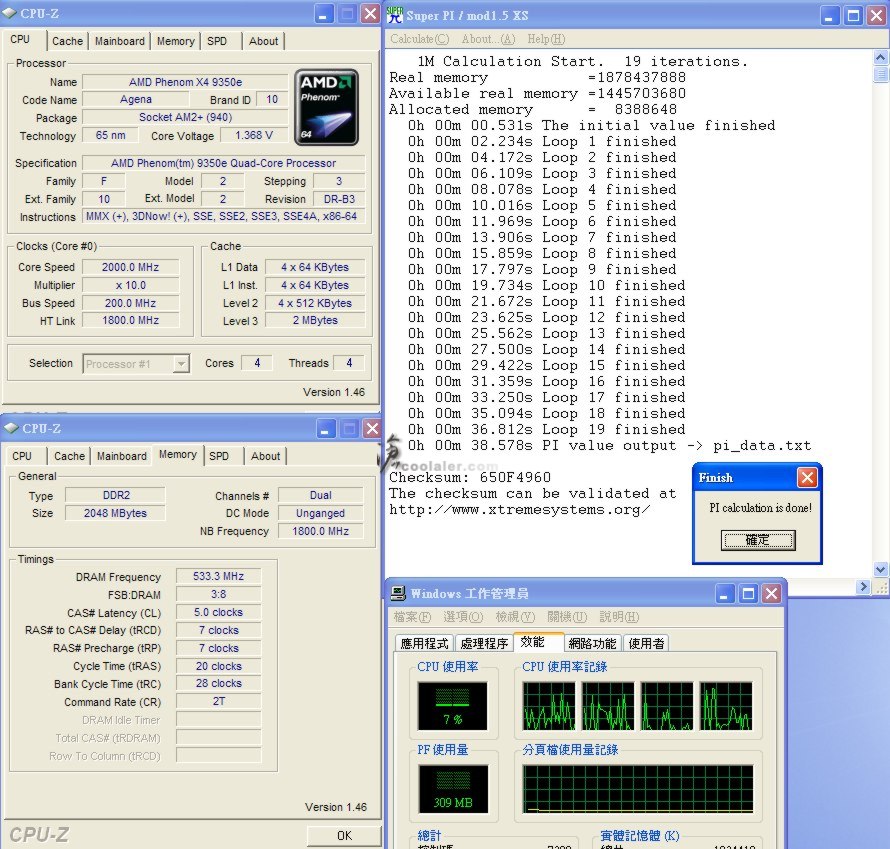Screen dimensions: 890x849
Task: Click the CPU-Z icon in the lower CPU-Z title bar
Action: pos(11,428)
